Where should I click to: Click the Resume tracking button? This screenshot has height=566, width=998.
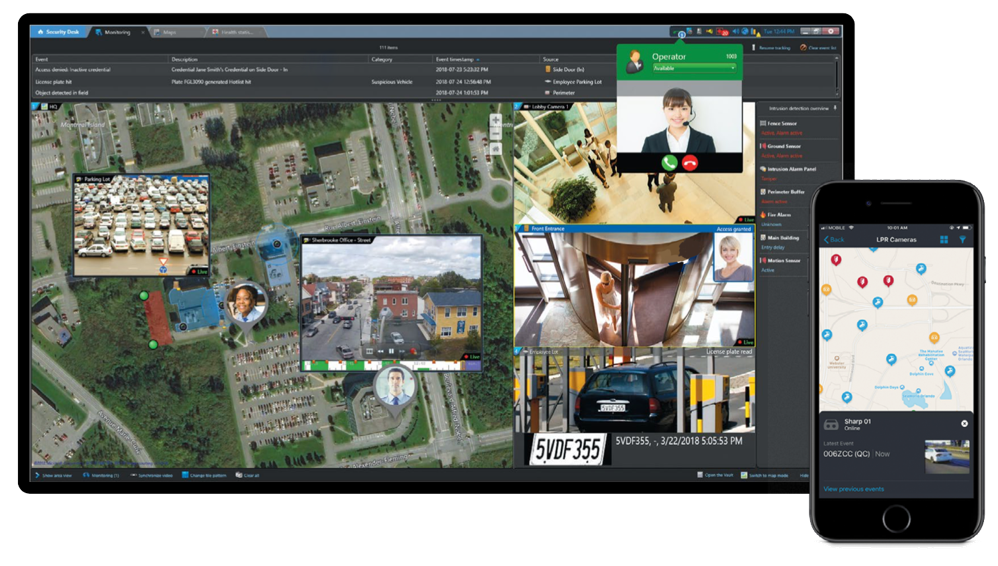tap(771, 48)
